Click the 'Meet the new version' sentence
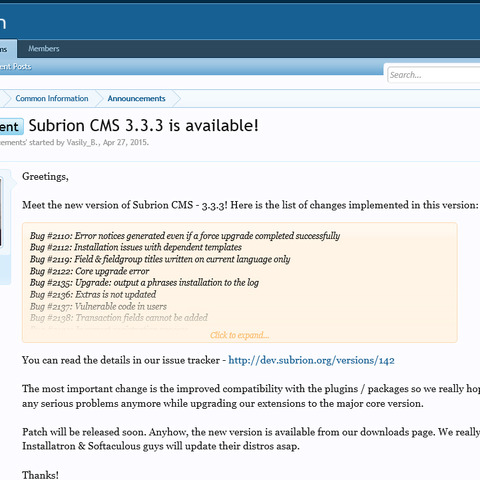480x480 pixels. (250, 205)
